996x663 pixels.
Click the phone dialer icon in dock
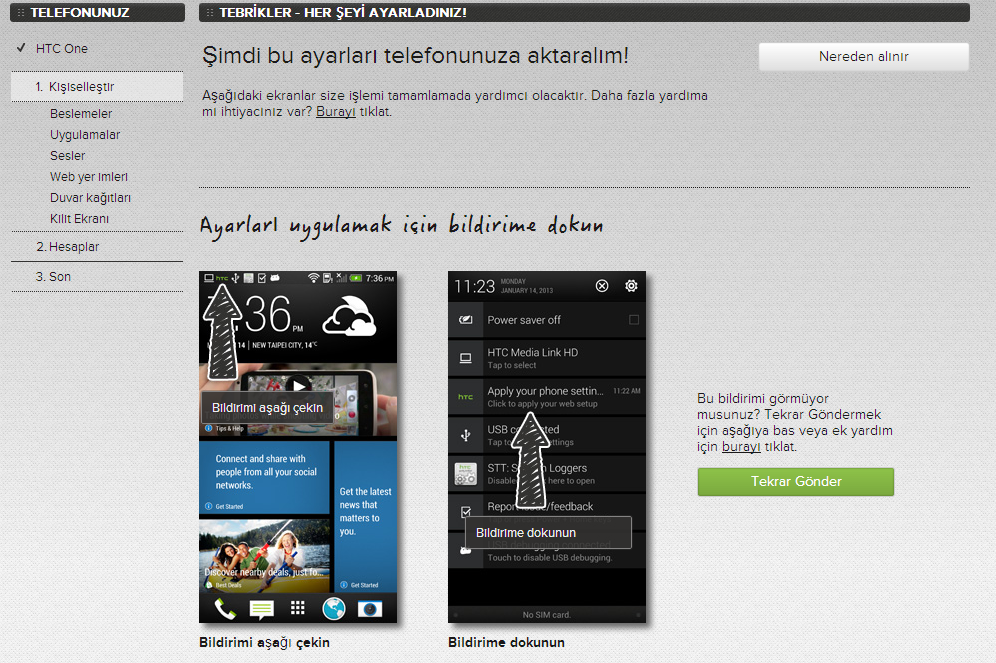tap(225, 609)
